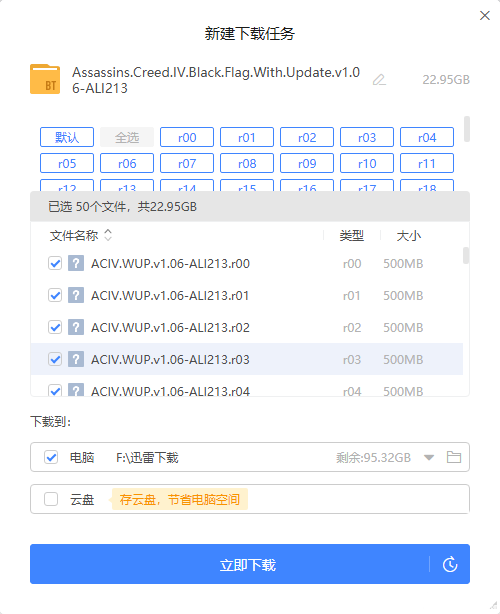Click the unknown file icon for r00
Screen dimensions: 500x614
[x=76, y=263]
